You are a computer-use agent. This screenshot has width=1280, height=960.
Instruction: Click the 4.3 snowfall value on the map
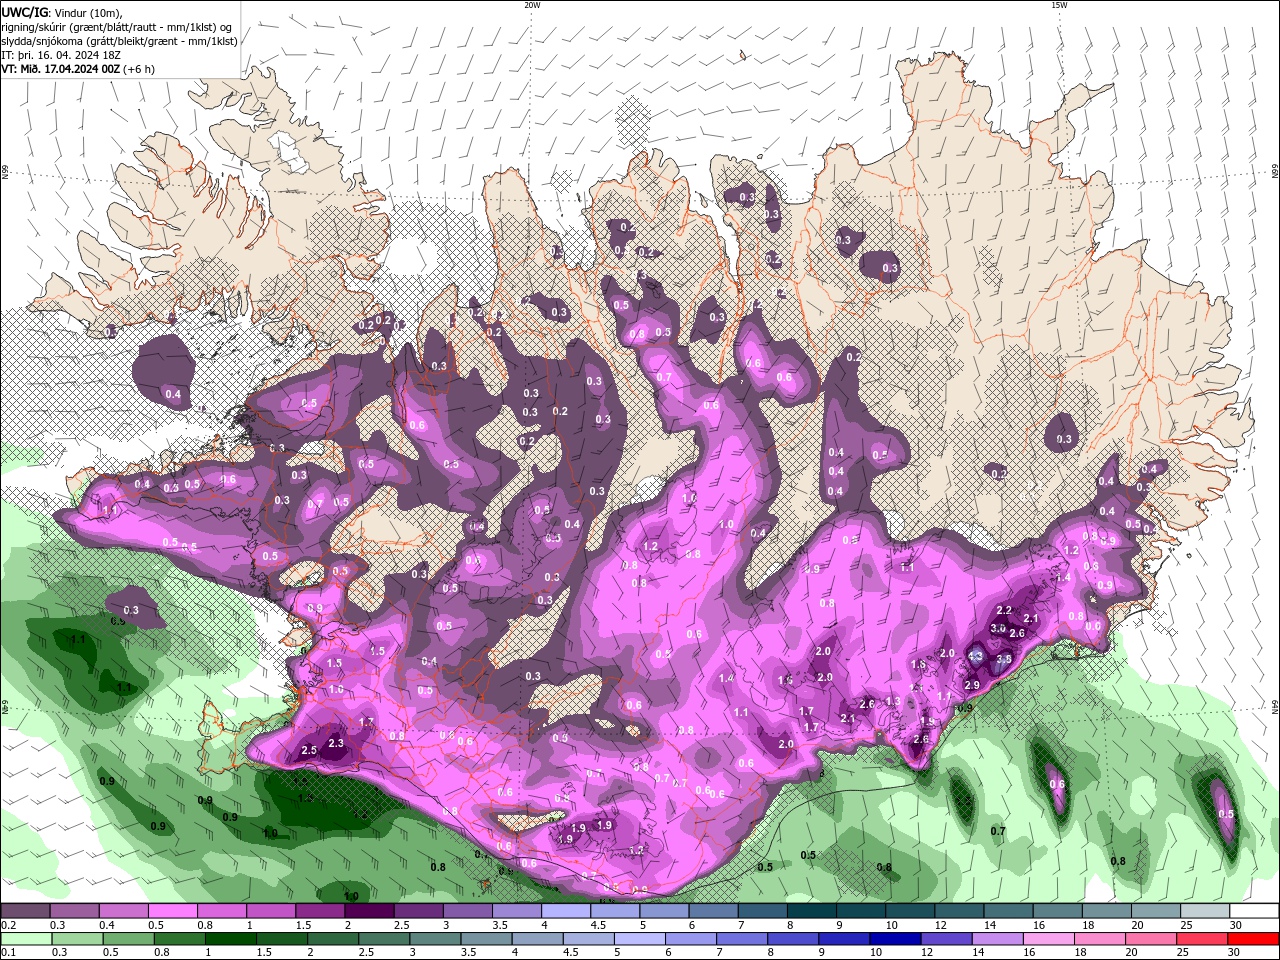[x=977, y=656]
